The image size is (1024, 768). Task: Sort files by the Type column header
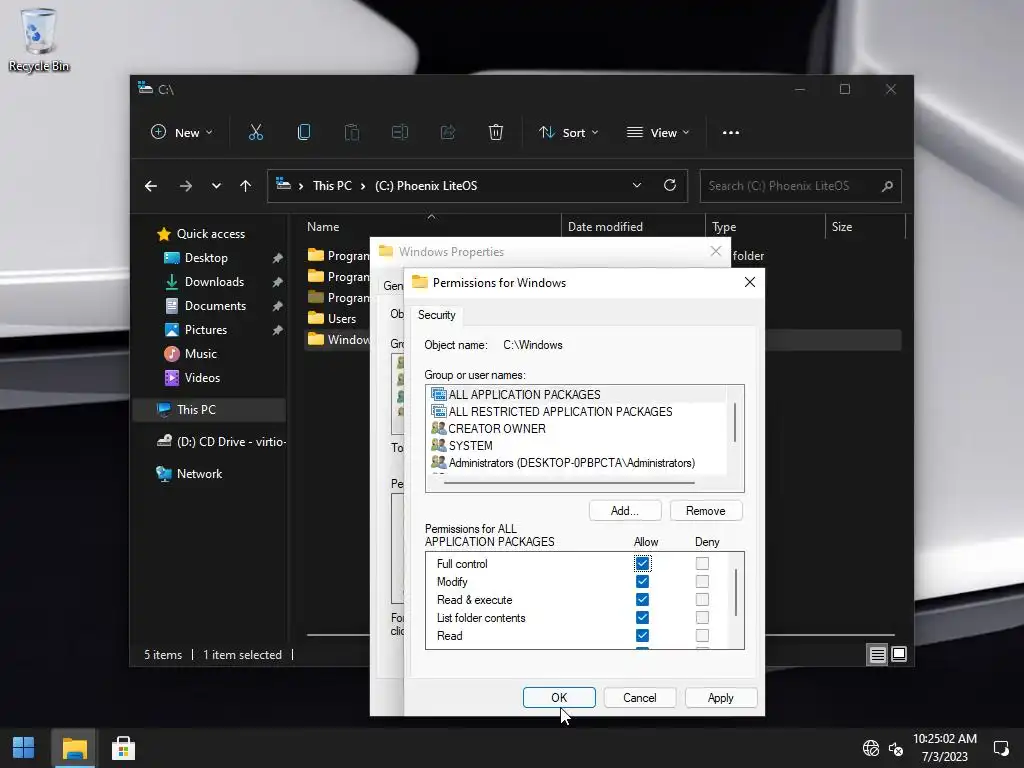765,227
